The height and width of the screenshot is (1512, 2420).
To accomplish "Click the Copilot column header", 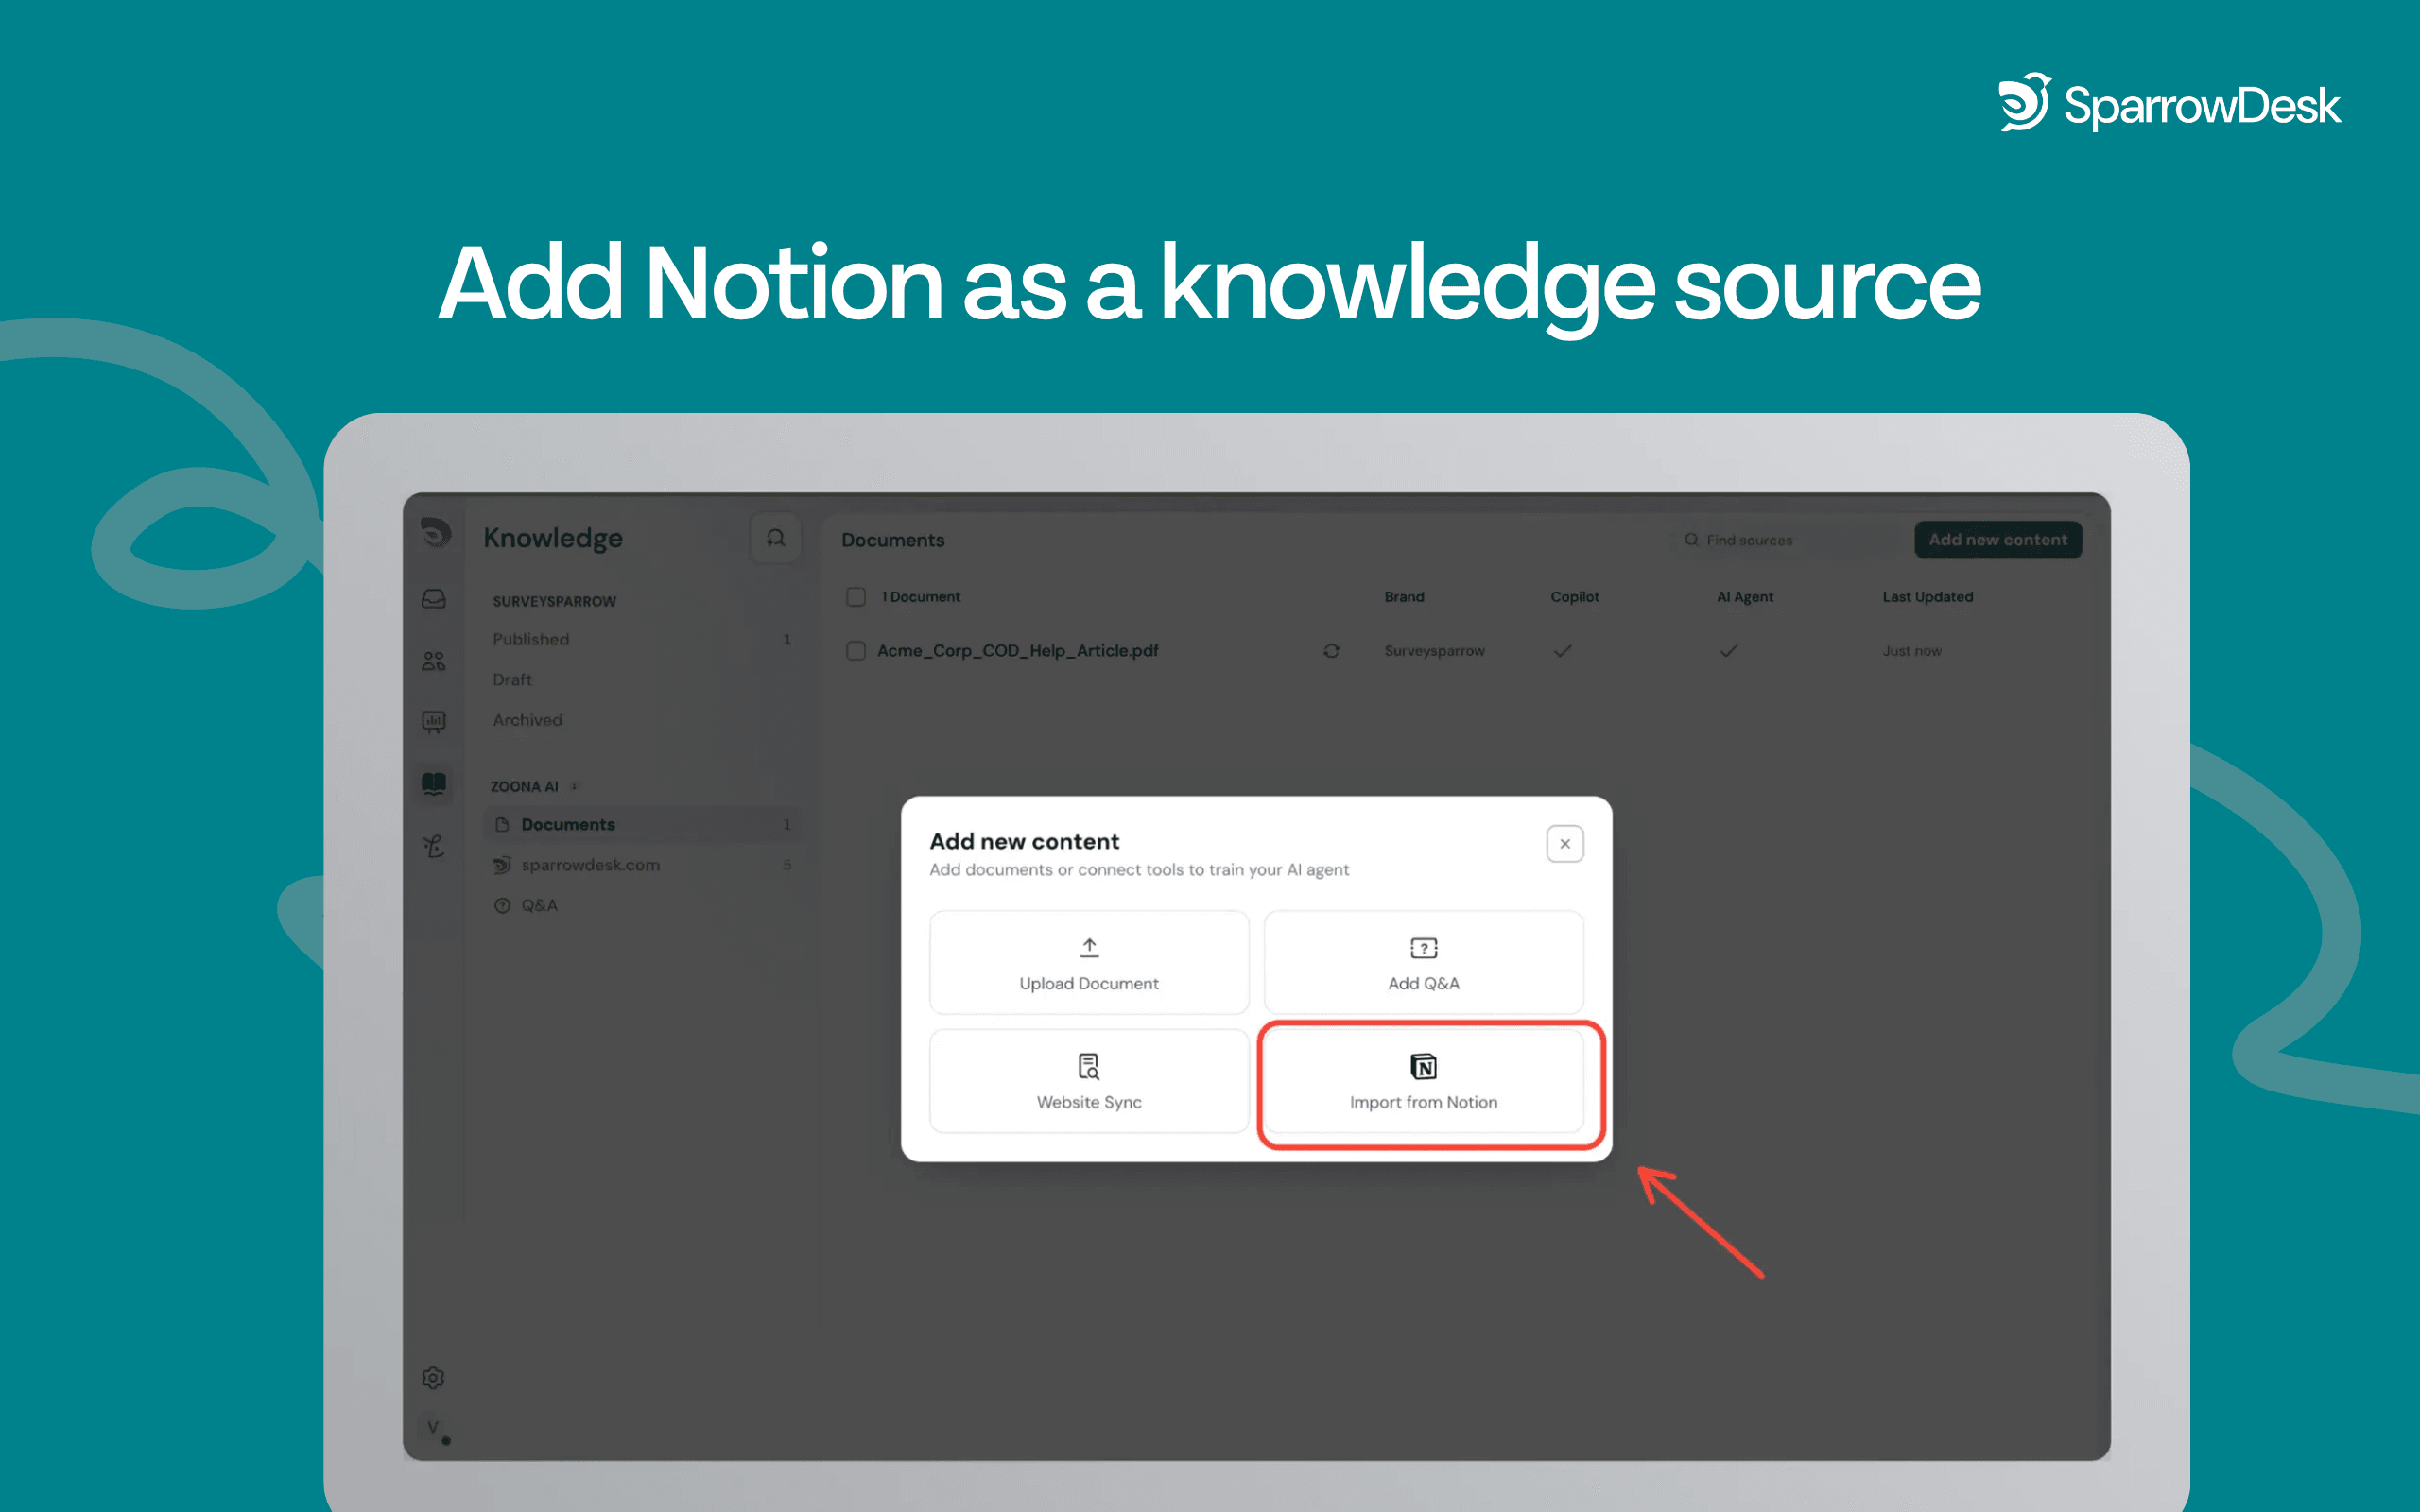I will 1575,597.
